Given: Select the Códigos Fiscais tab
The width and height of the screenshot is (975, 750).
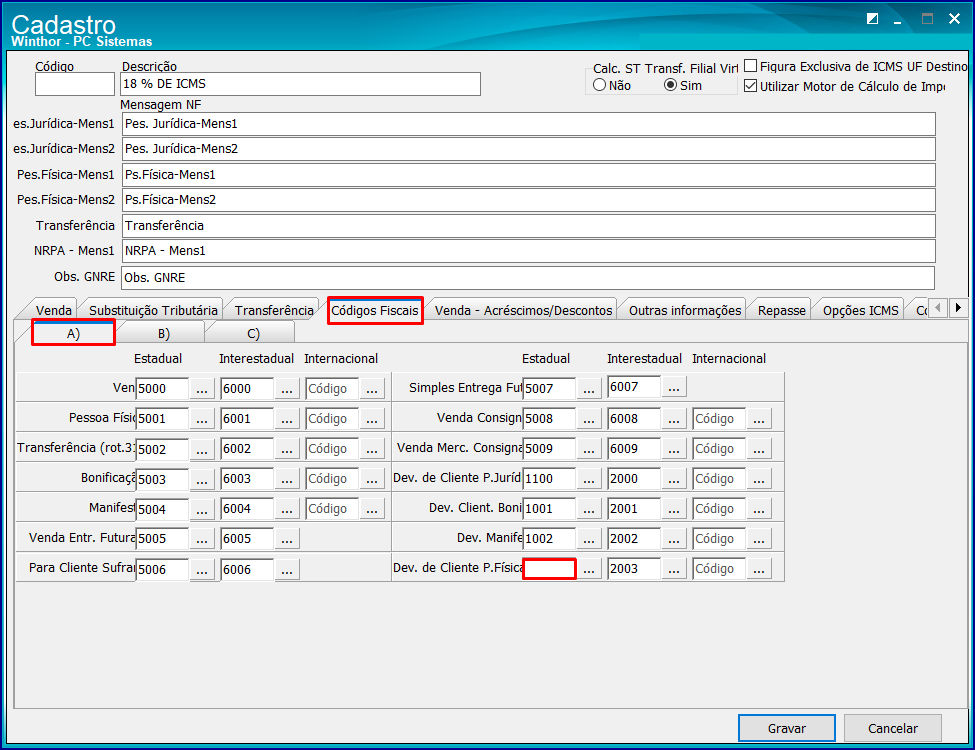Looking at the screenshot, I should pyautogui.click(x=375, y=310).
